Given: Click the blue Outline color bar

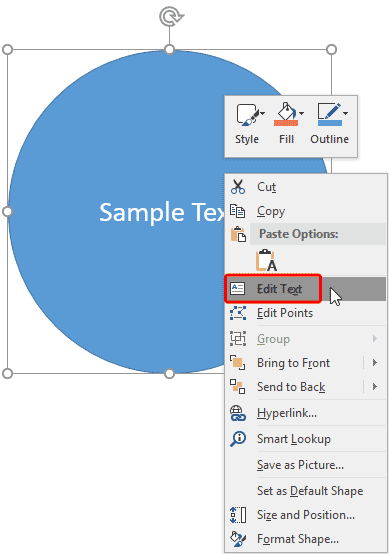Looking at the screenshot, I should [330, 123].
